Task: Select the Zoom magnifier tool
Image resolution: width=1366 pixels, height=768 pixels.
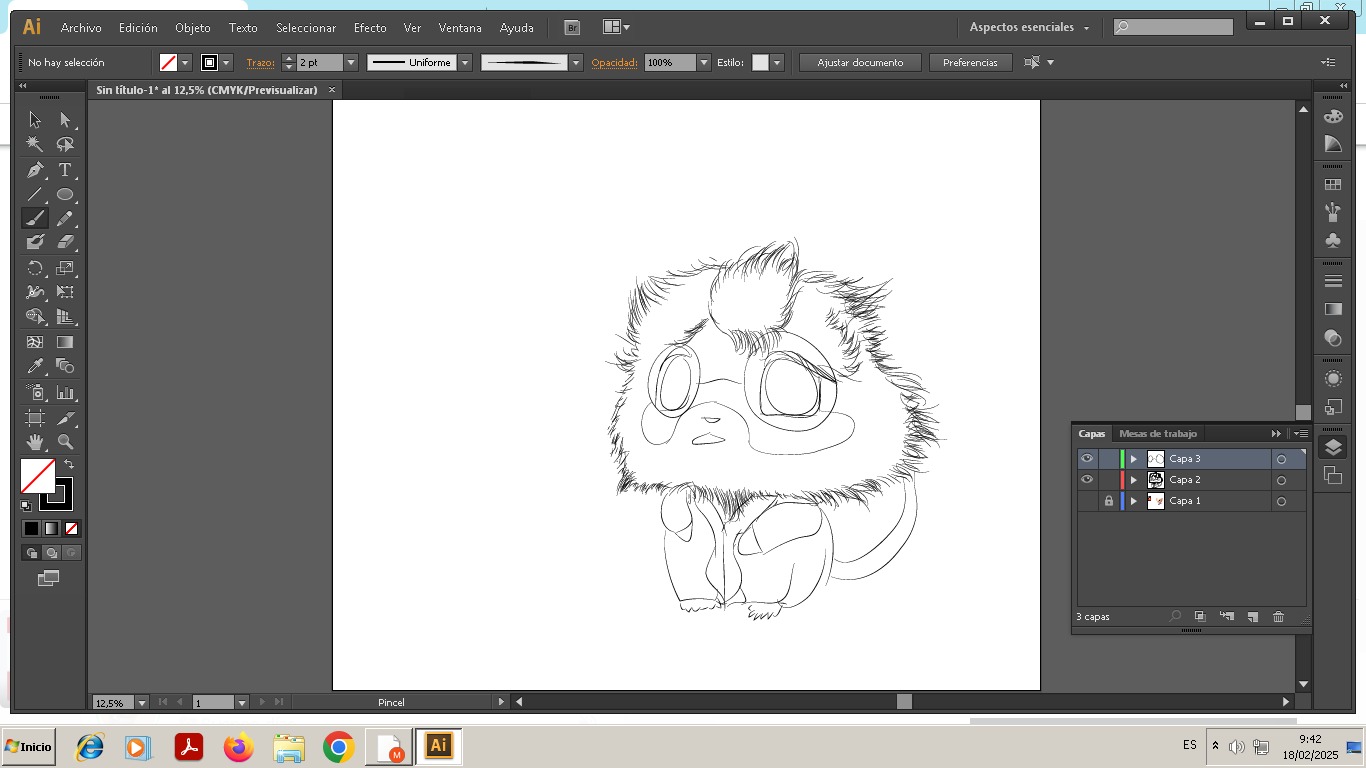Action: (x=65, y=442)
